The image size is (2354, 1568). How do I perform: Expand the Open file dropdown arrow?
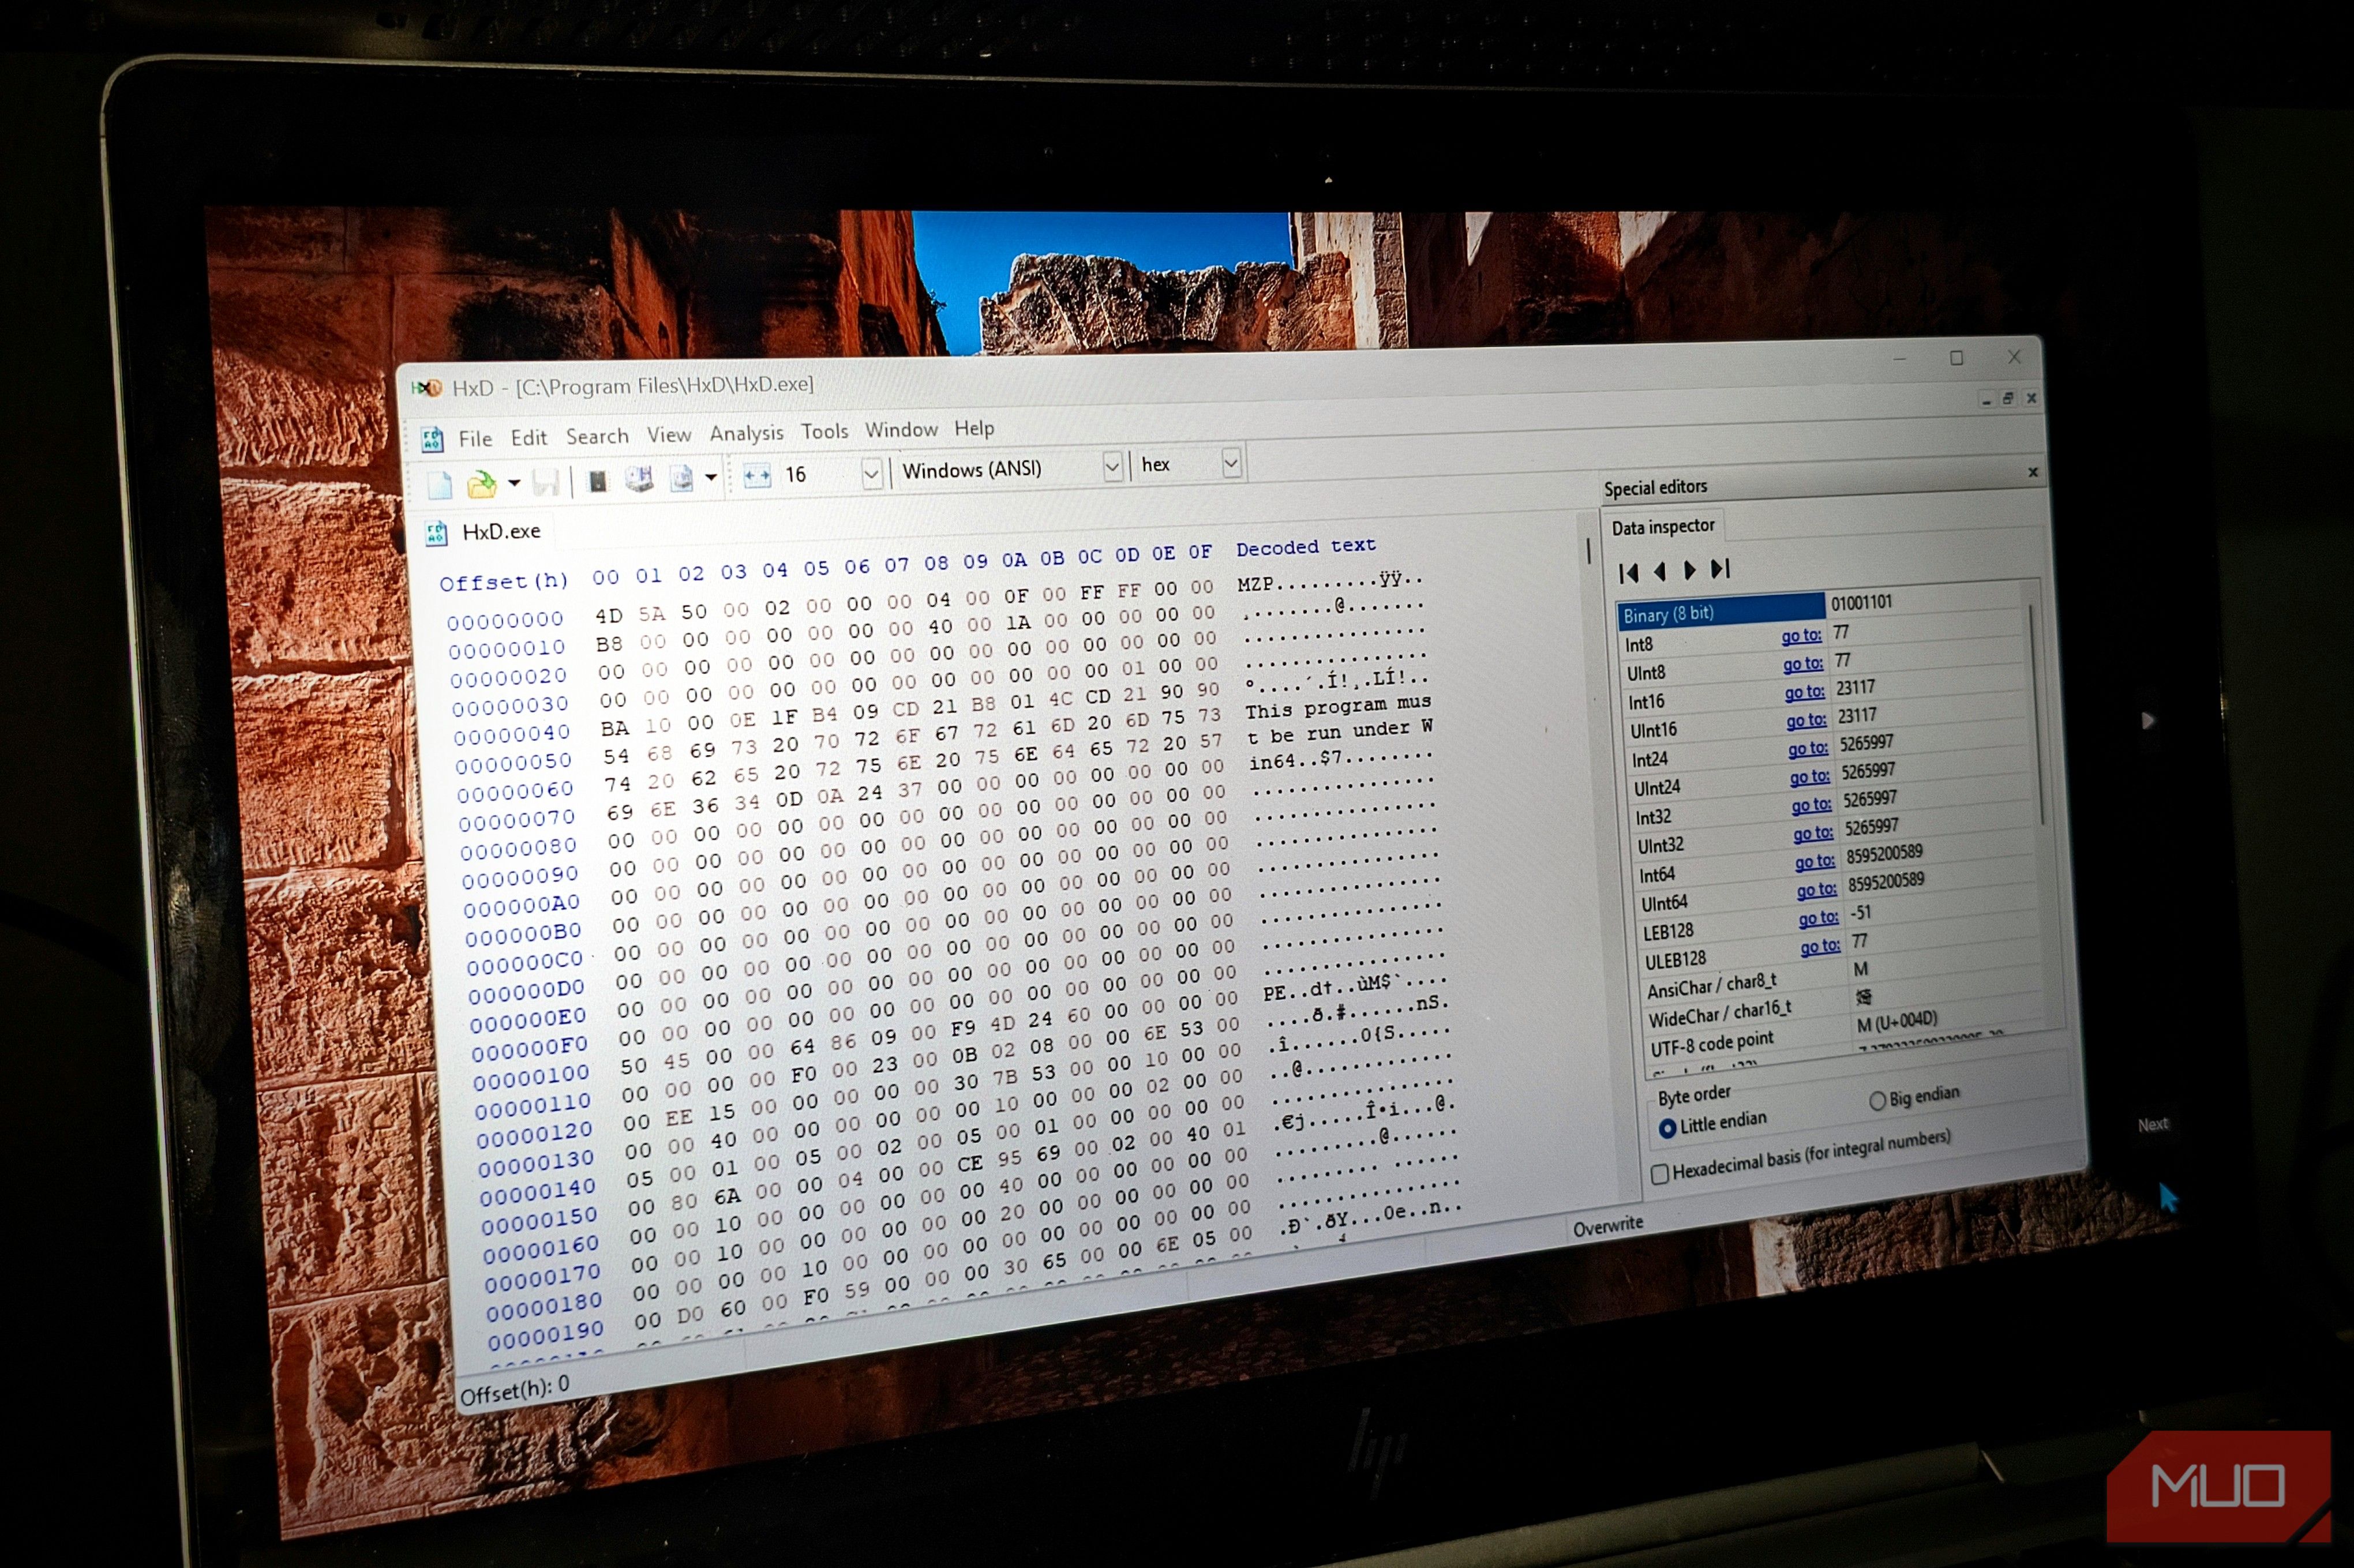(514, 483)
